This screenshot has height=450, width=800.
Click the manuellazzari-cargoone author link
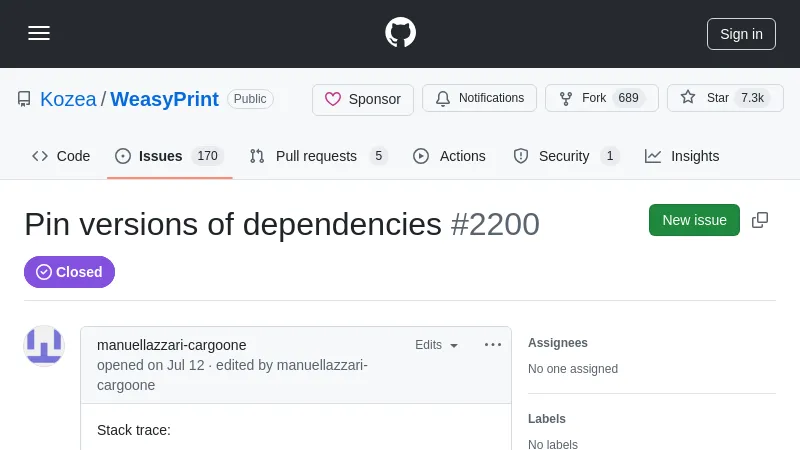click(x=171, y=345)
